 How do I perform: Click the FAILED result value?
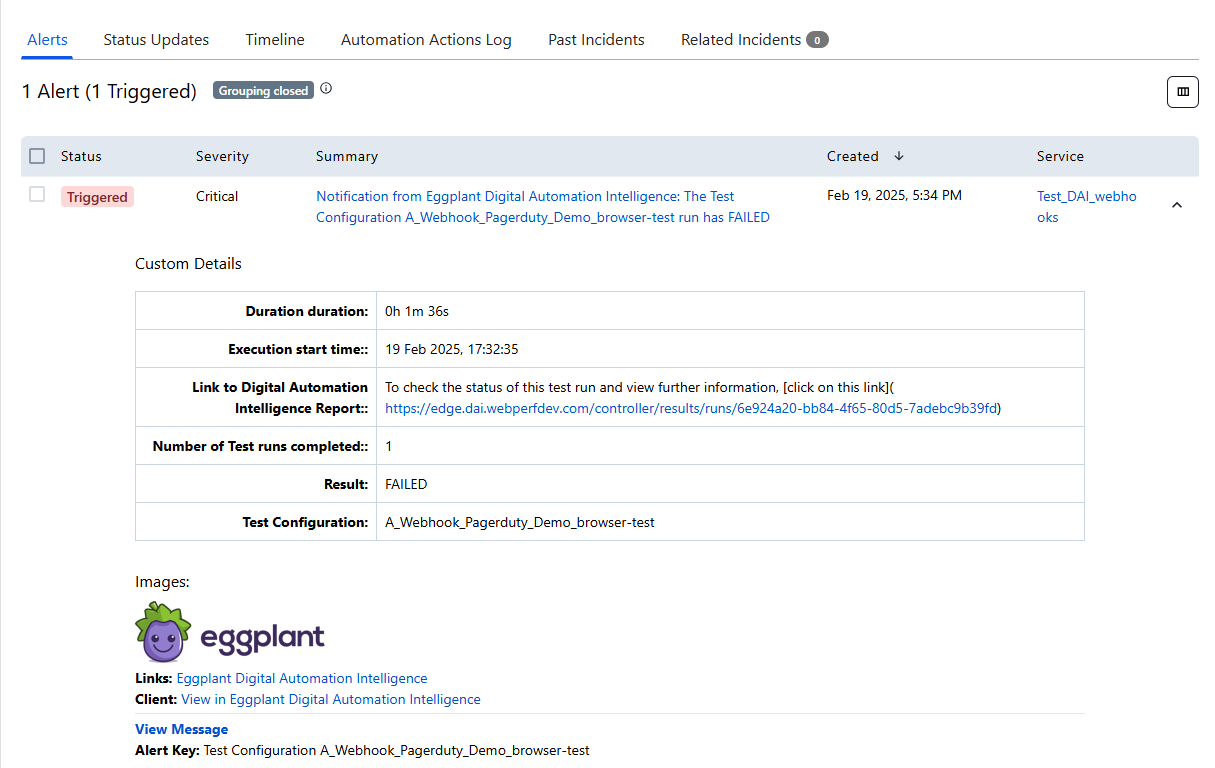(406, 484)
